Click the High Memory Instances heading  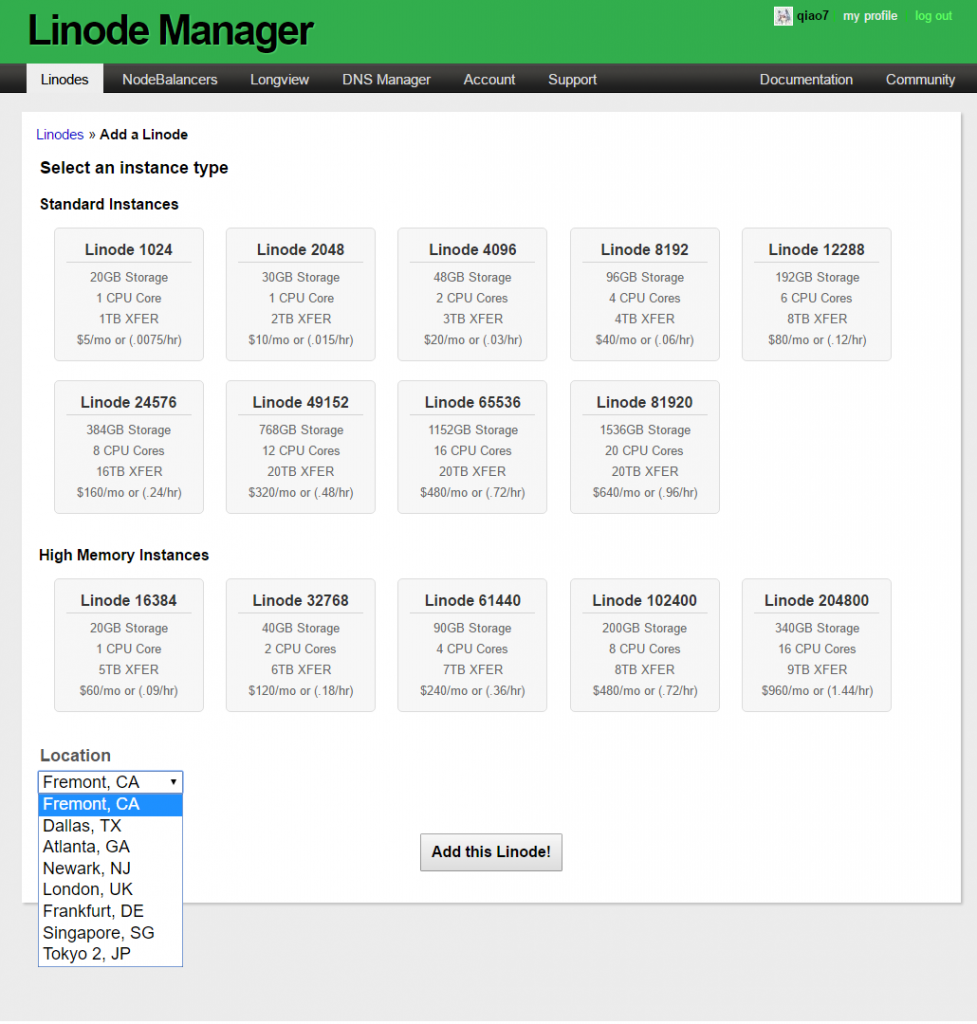(124, 555)
